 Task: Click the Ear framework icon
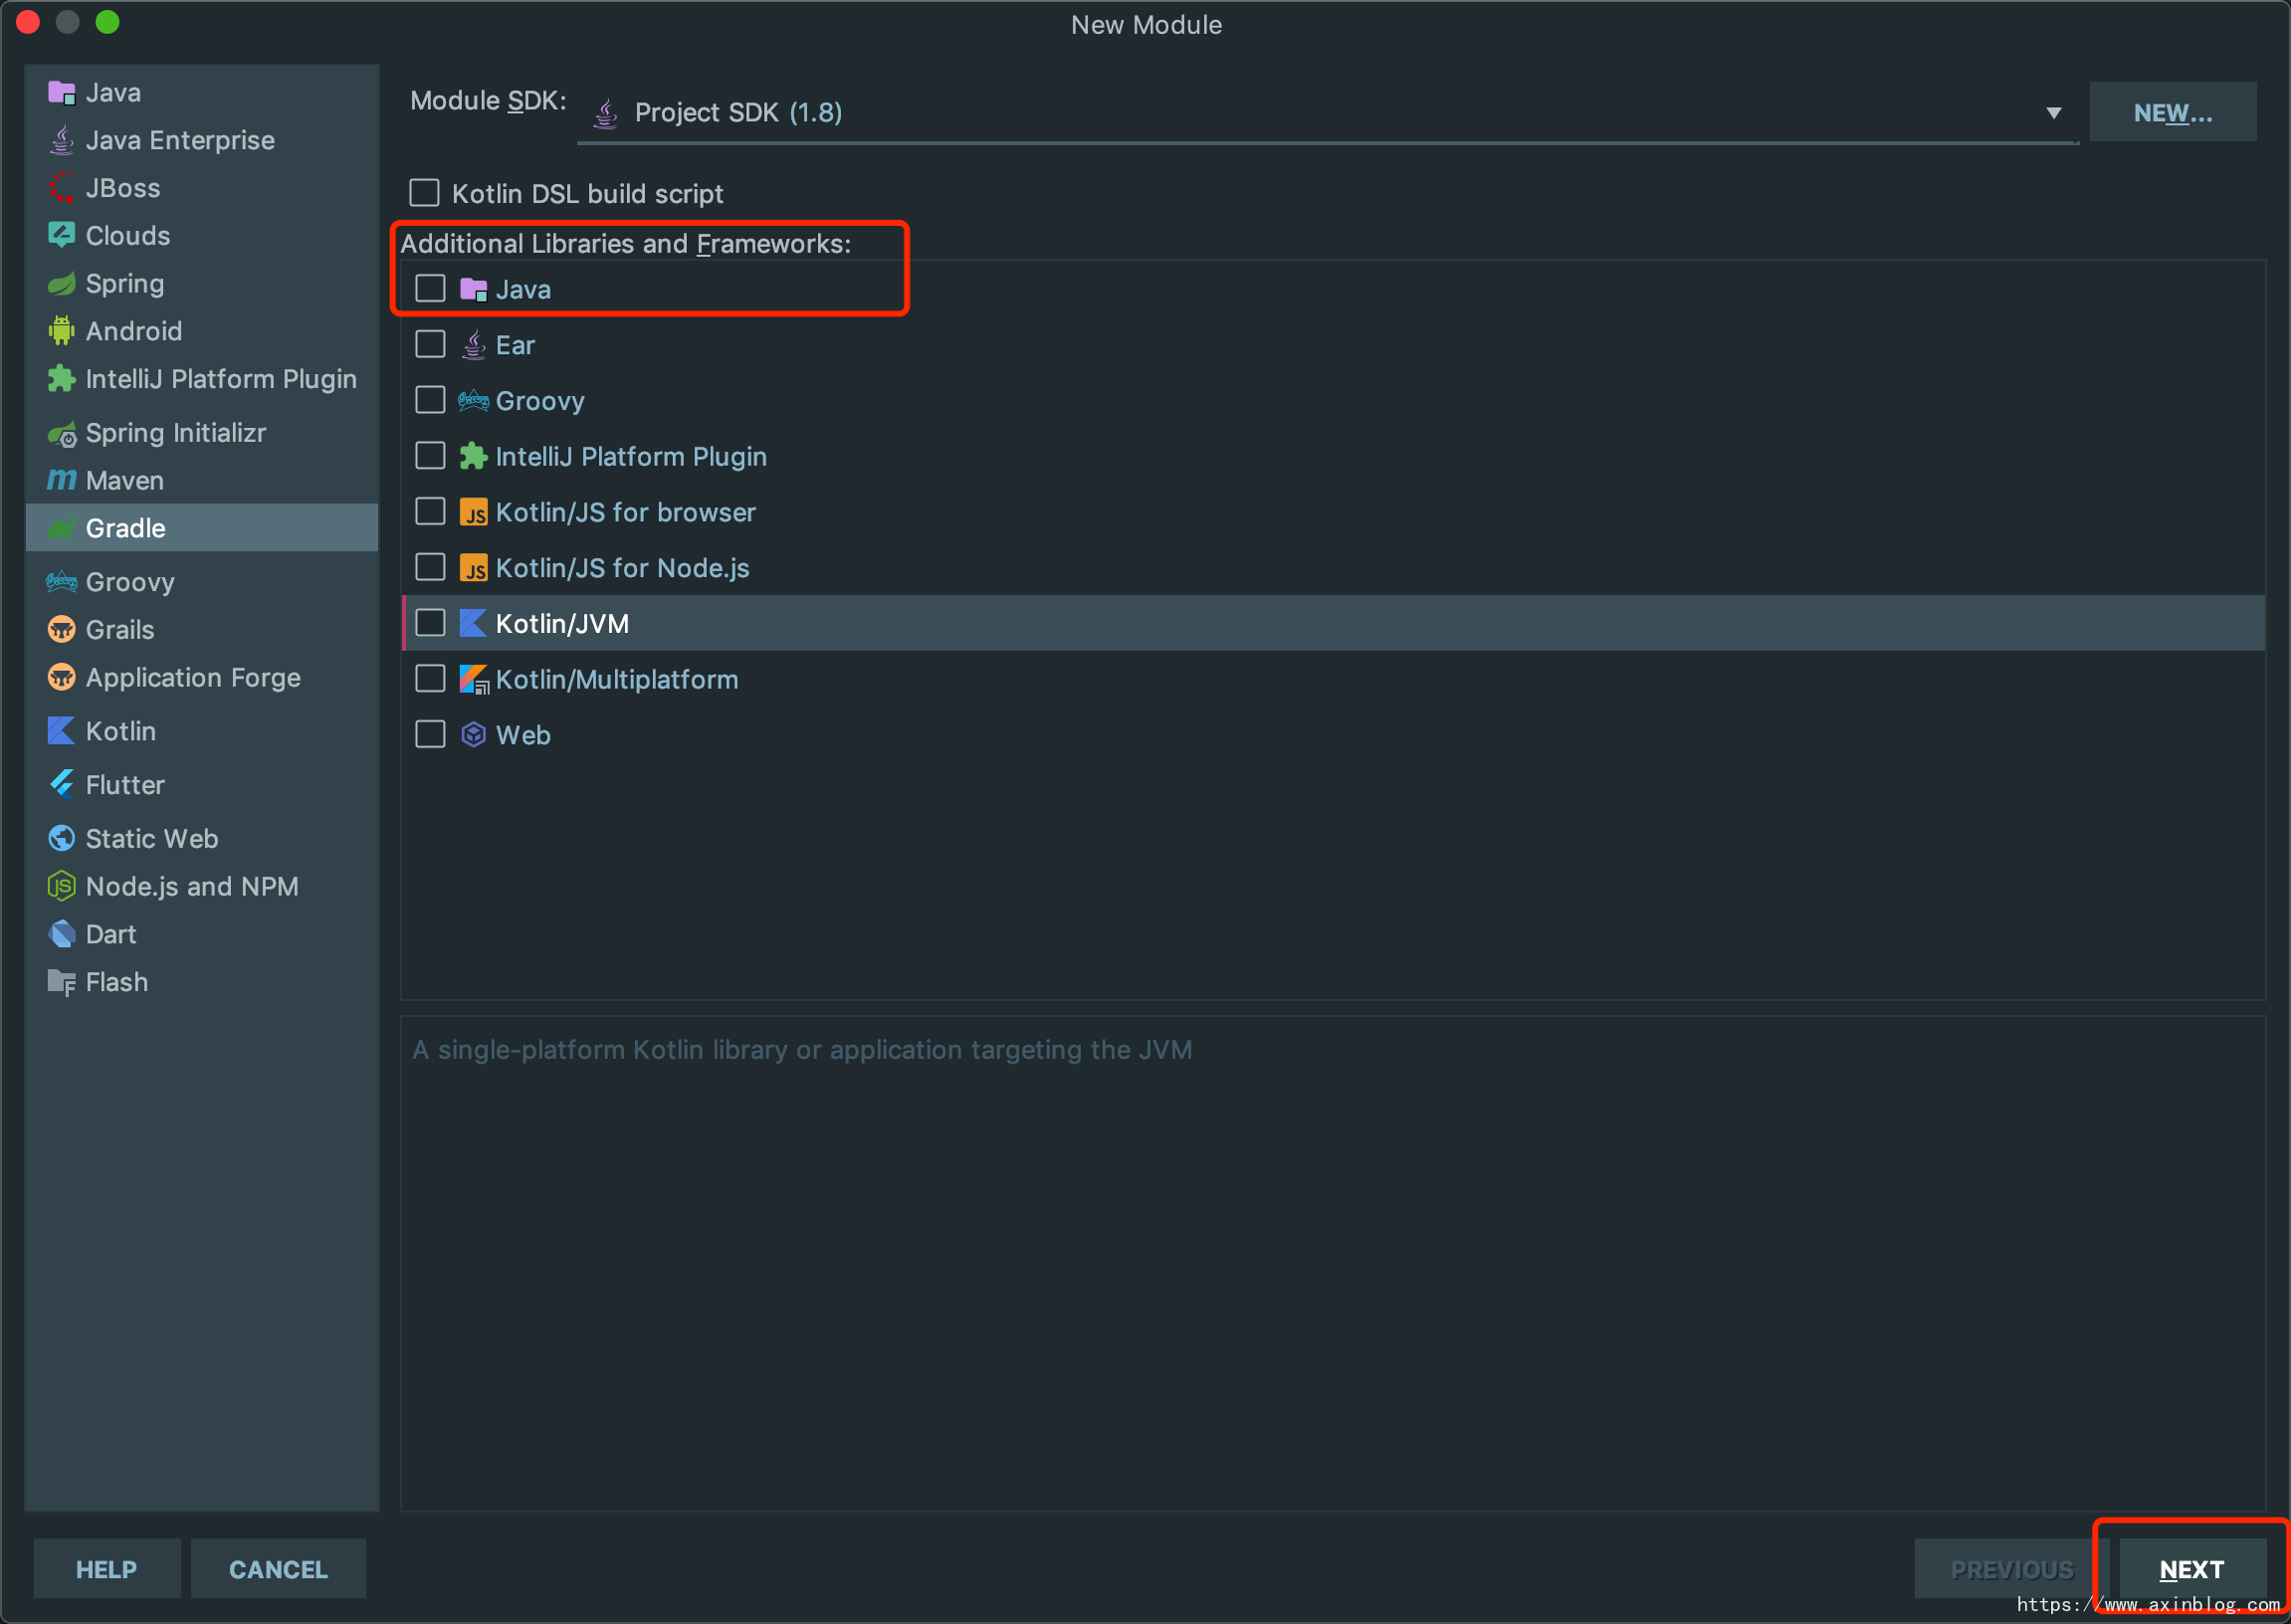click(x=473, y=345)
